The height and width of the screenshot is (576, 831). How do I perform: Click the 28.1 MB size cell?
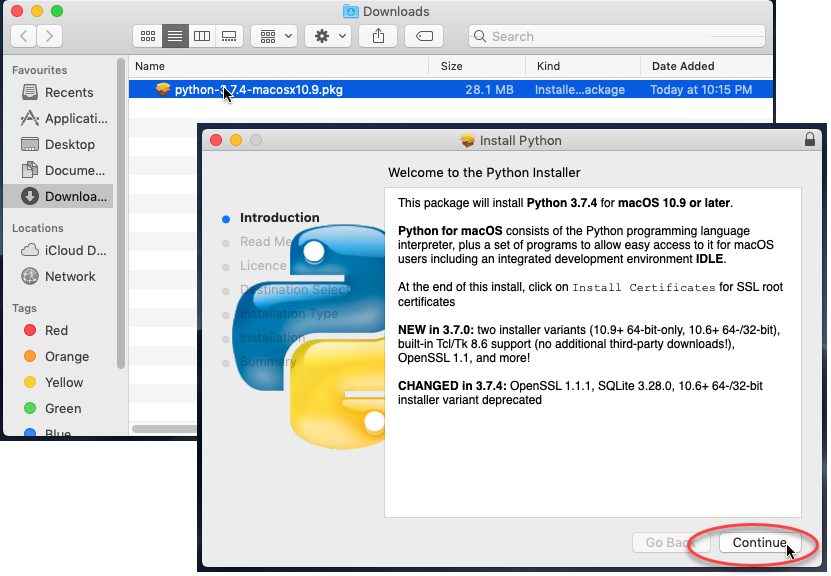coord(489,90)
